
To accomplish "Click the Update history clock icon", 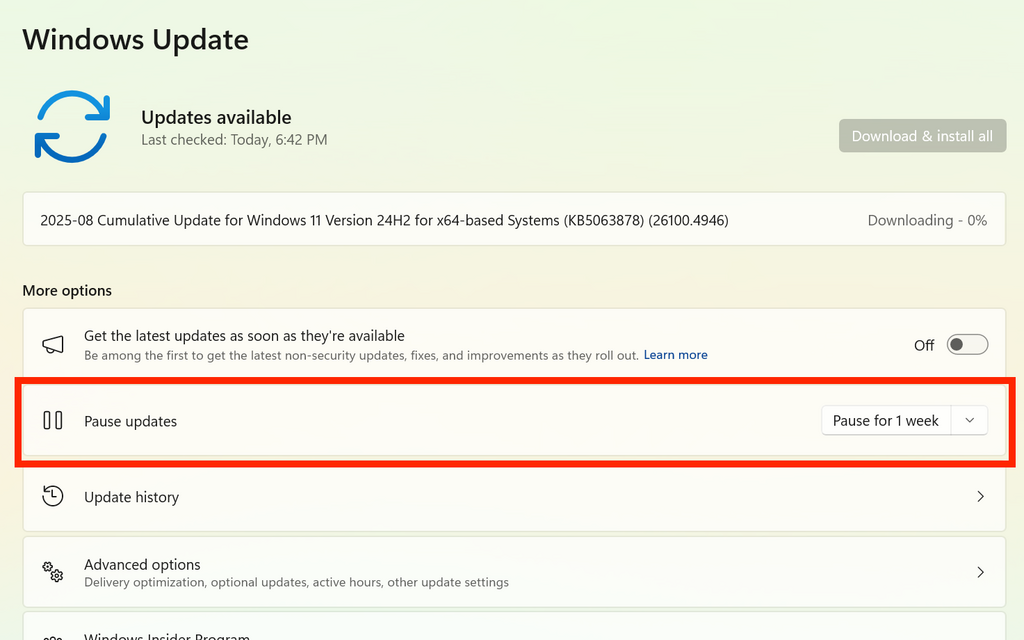I will (x=53, y=496).
